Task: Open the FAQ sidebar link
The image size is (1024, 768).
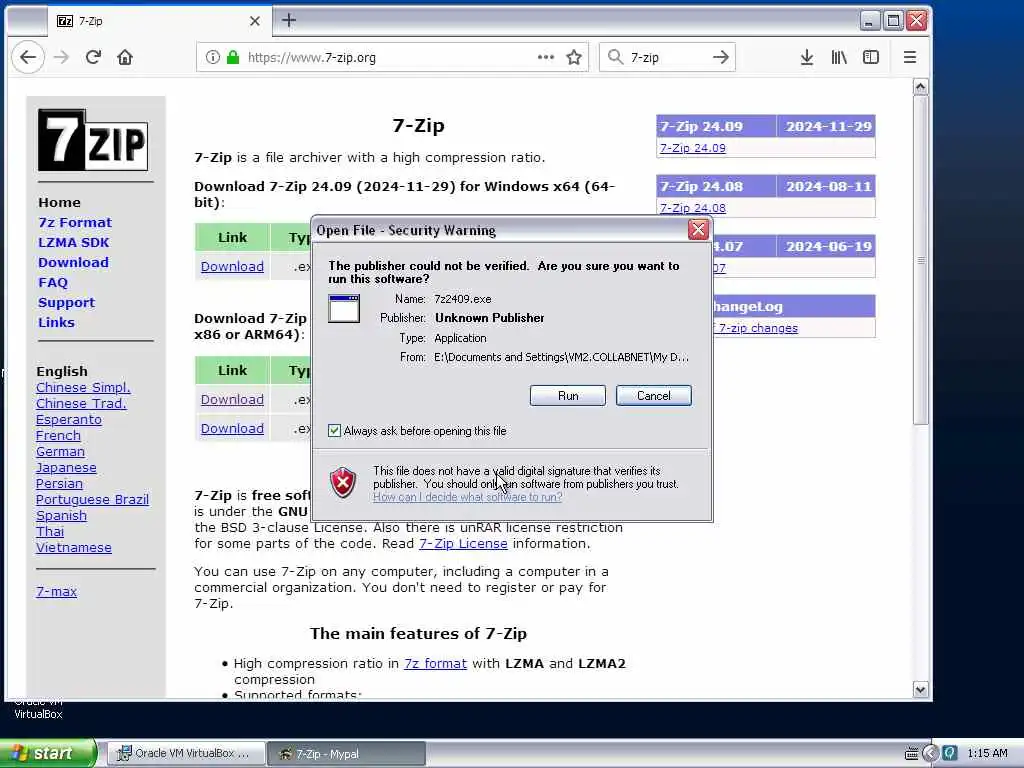Action: click(x=53, y=283)
